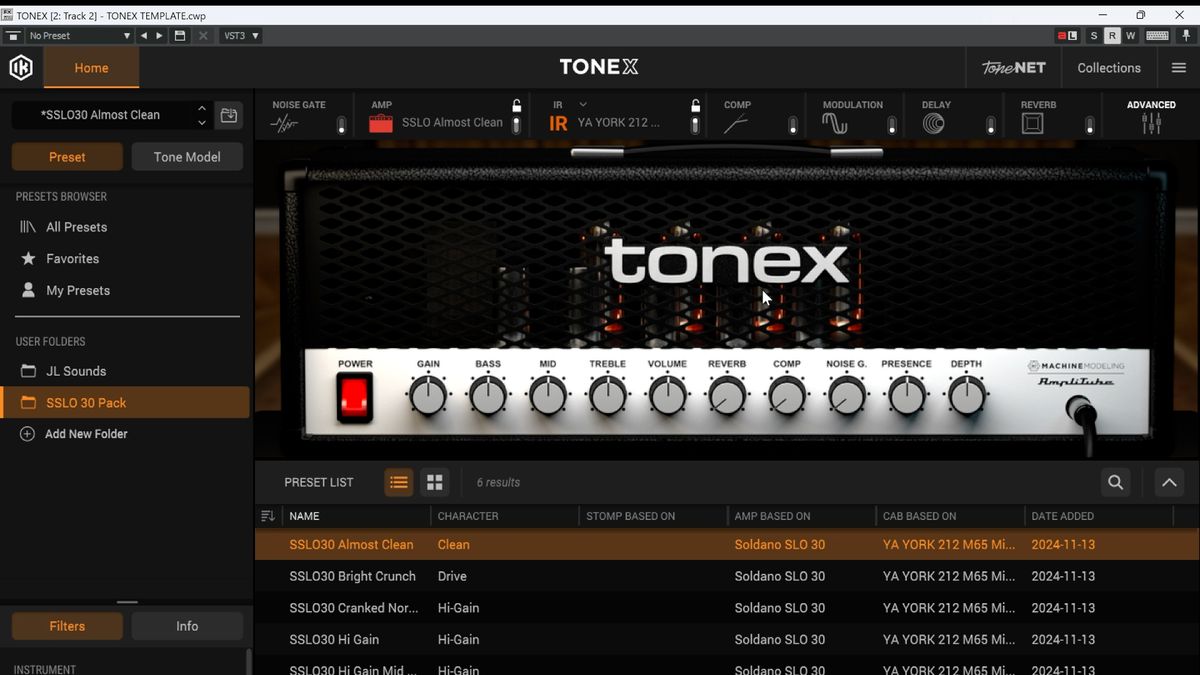This screenshot has height=675, width=1200.
Task: Open the VST3 dropdown menu
Action: tap(241, 35)
